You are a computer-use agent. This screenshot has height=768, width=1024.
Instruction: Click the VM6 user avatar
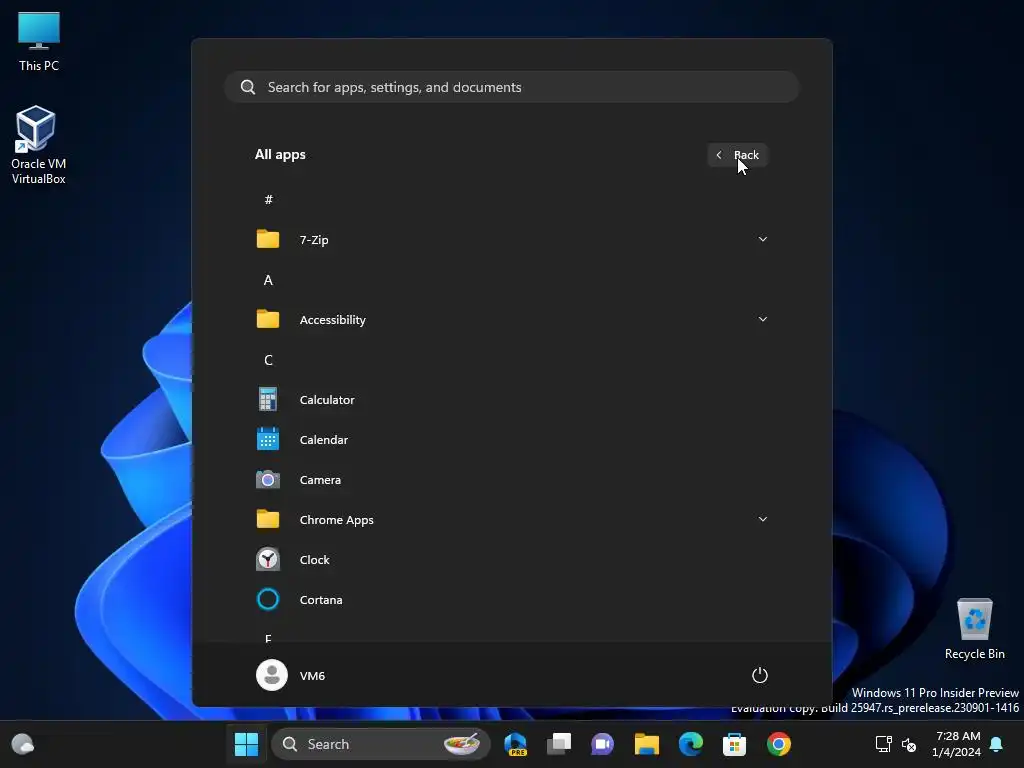coord(272,675)
